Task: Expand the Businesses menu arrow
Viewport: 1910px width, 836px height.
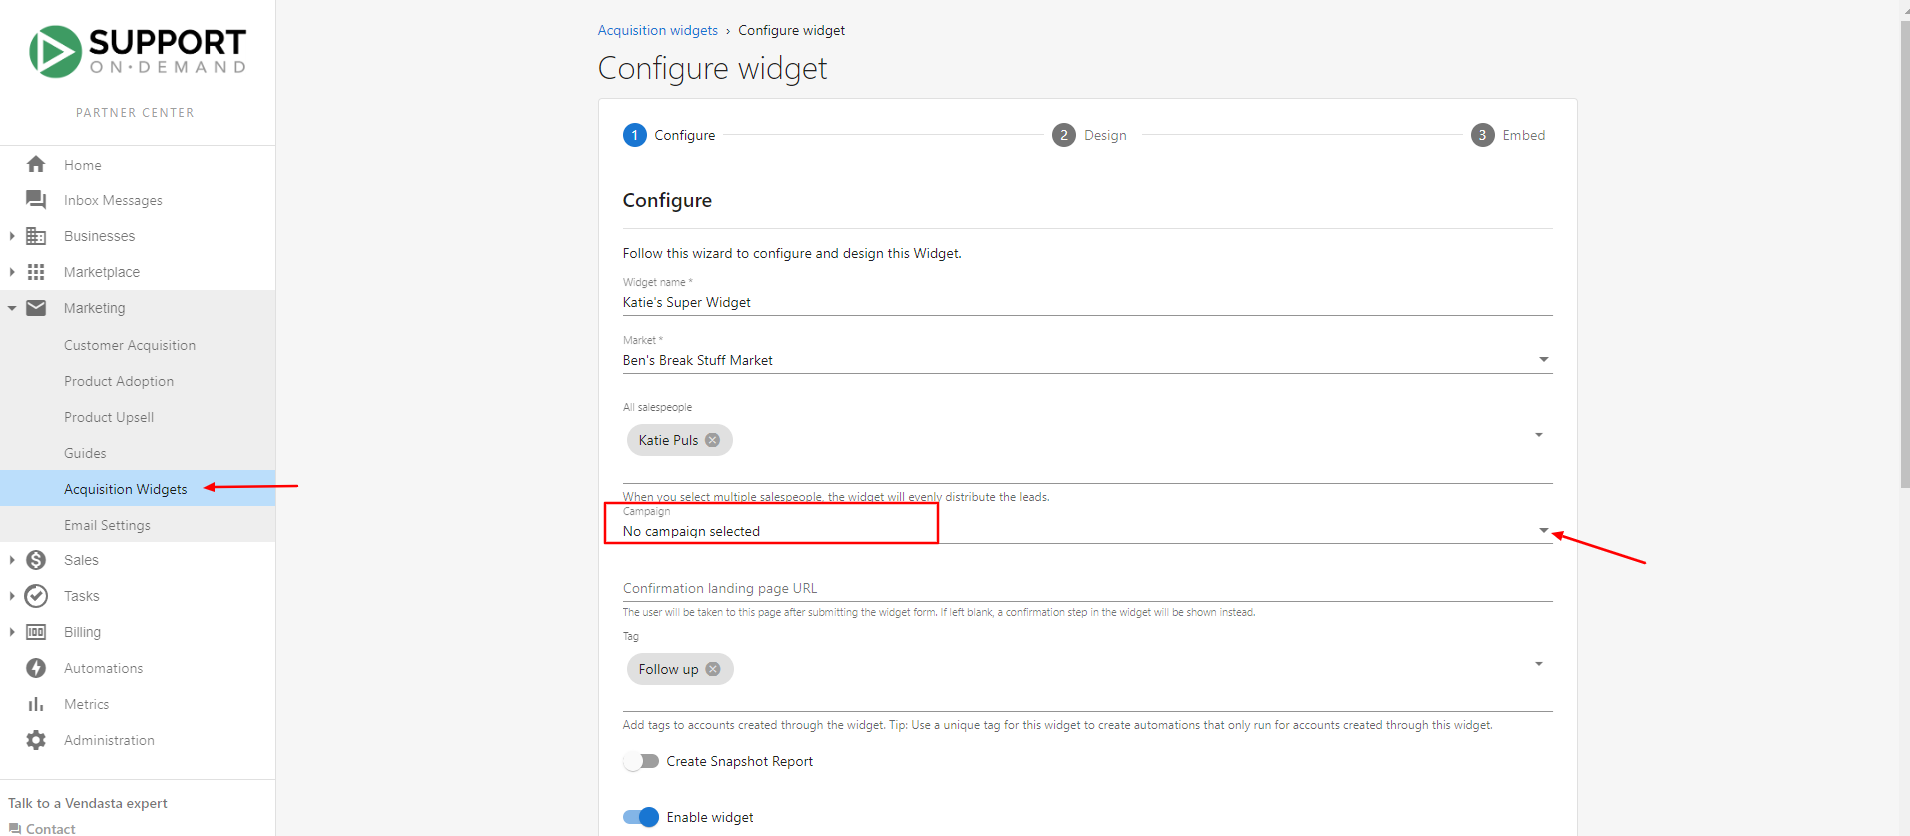Action: [12, 236]
